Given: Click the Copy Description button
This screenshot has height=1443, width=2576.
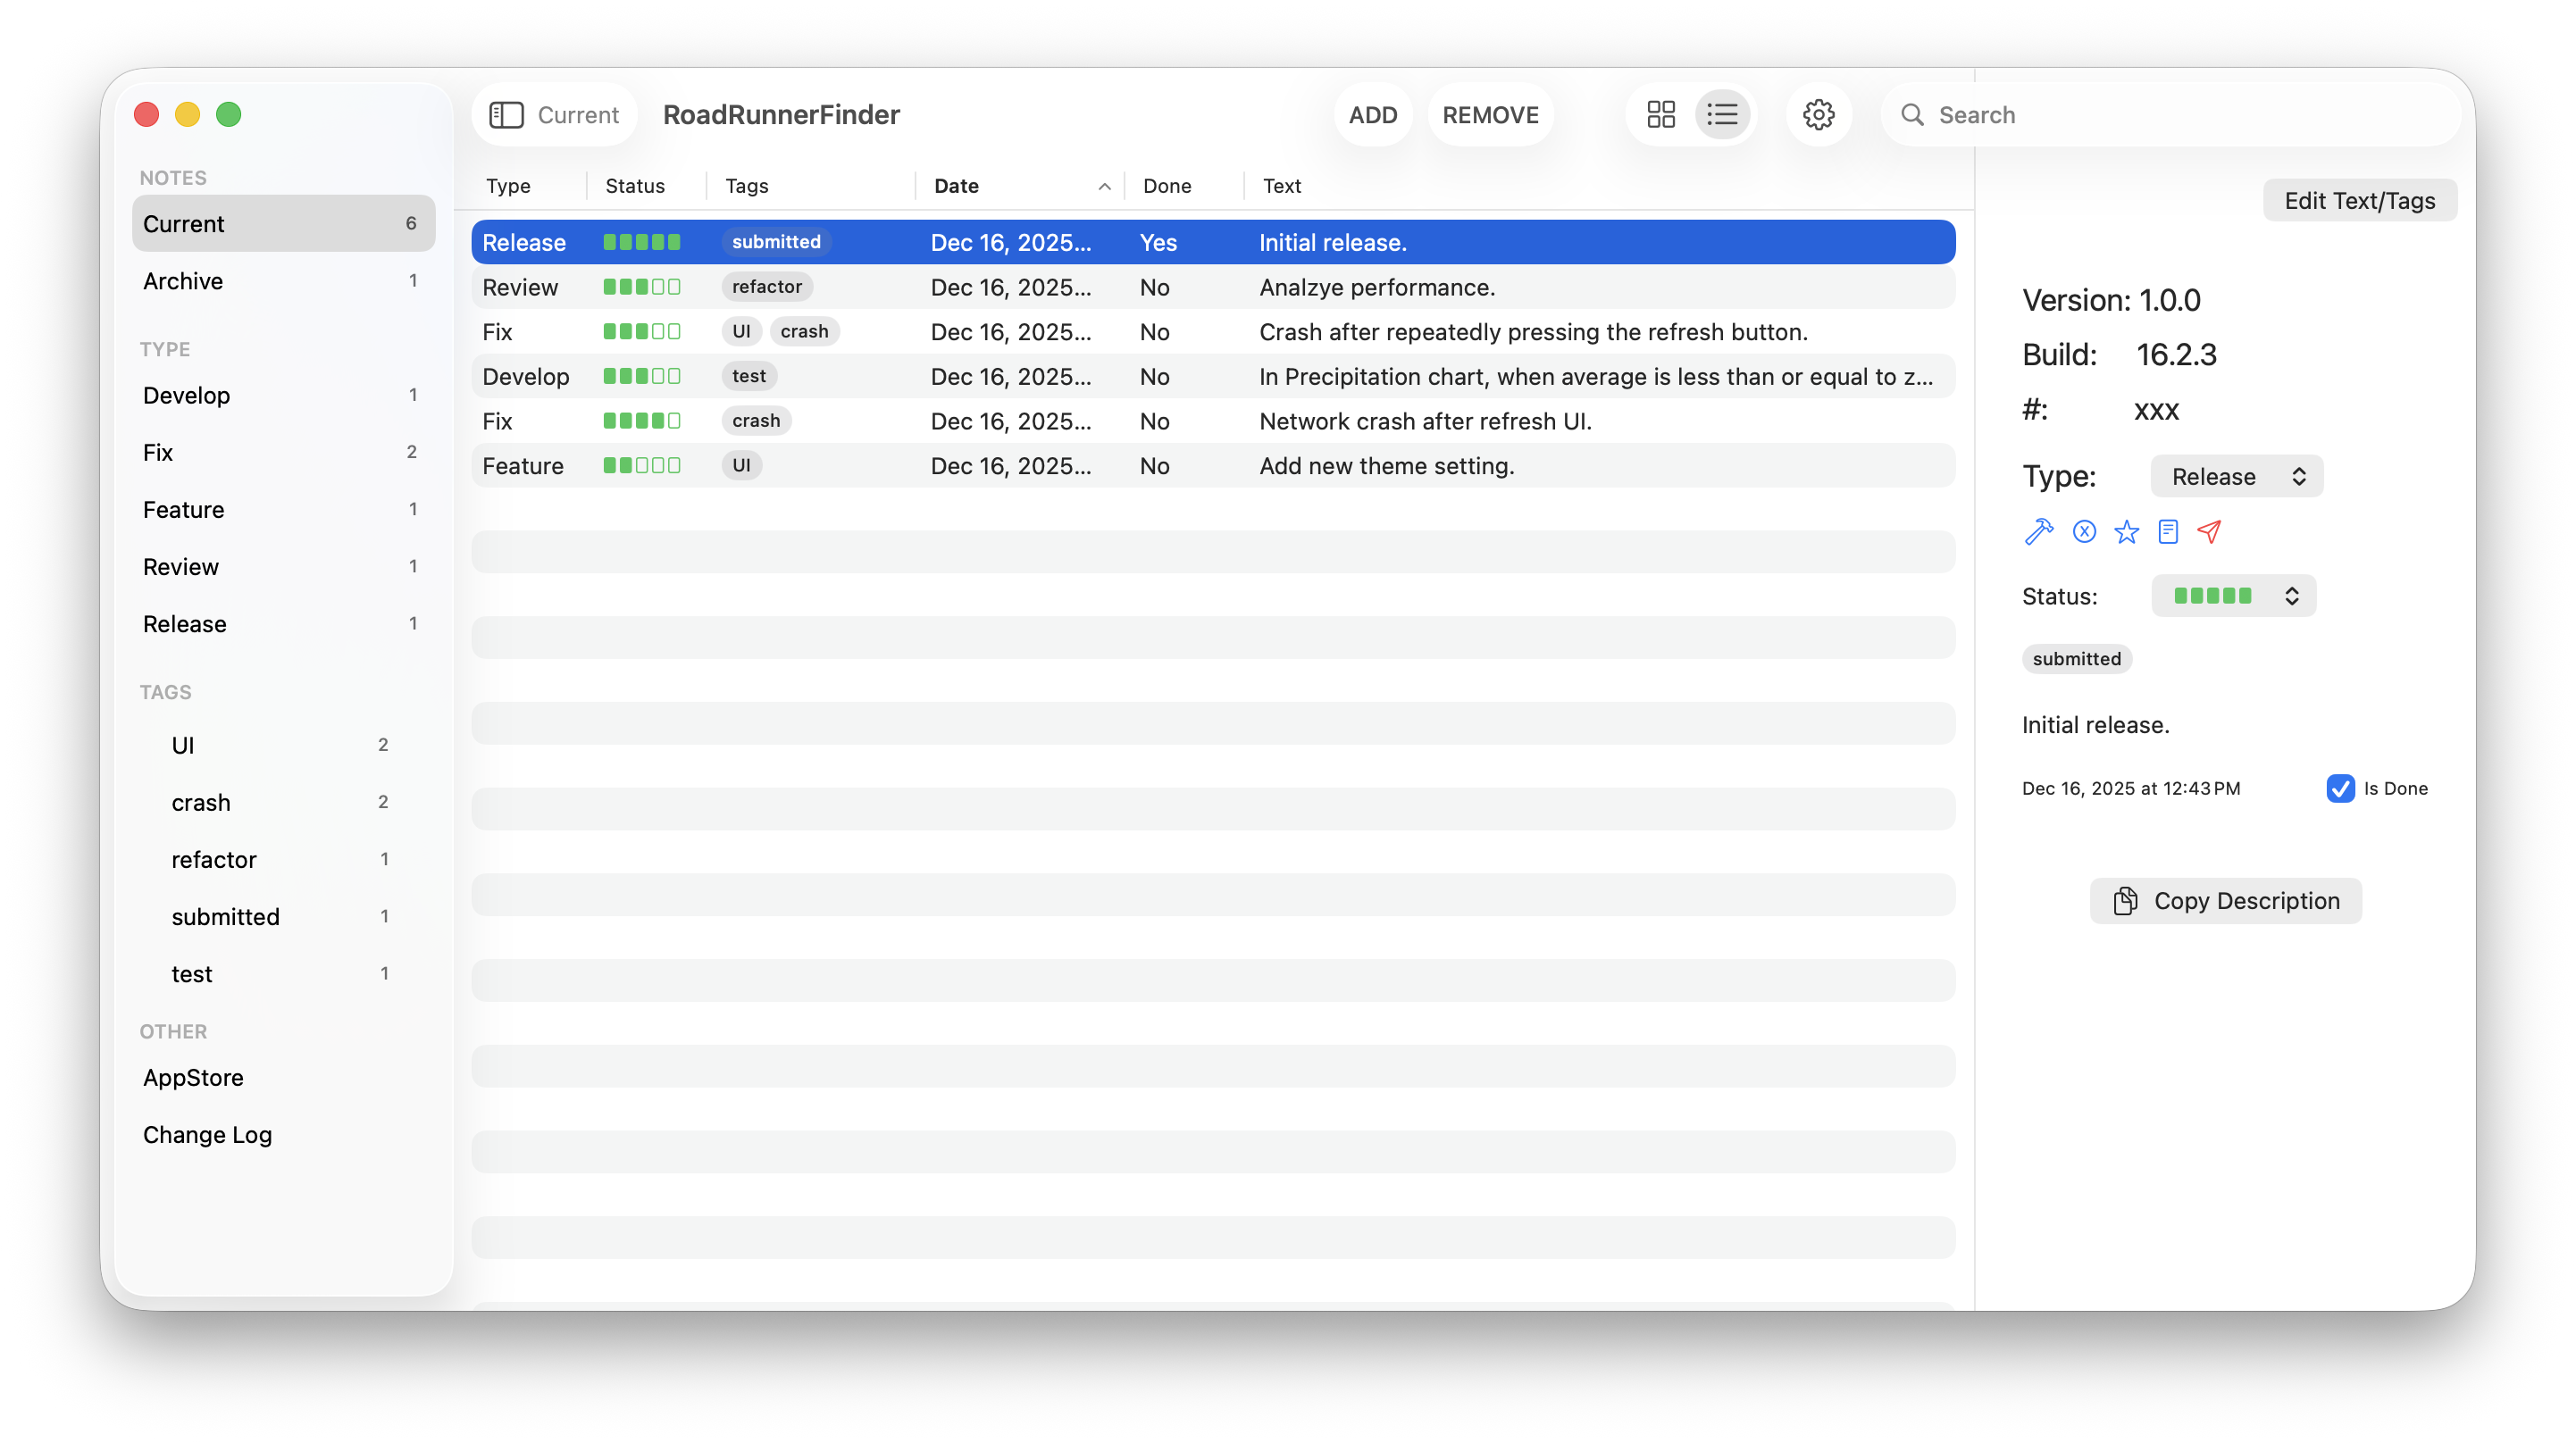Looking at the screenshot, I should [2225, 901].
